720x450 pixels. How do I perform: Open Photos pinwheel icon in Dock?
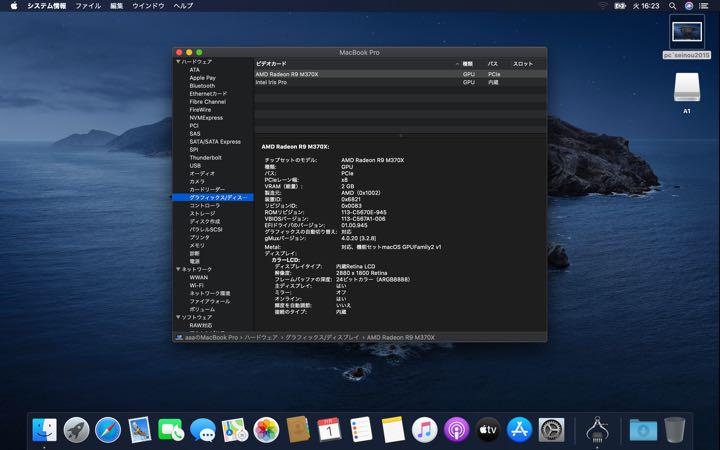tap(266, 430)
